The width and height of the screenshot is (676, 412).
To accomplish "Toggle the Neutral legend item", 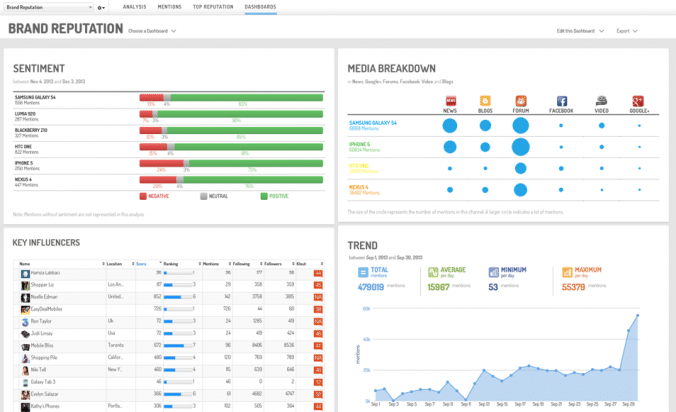I will 214,196.
